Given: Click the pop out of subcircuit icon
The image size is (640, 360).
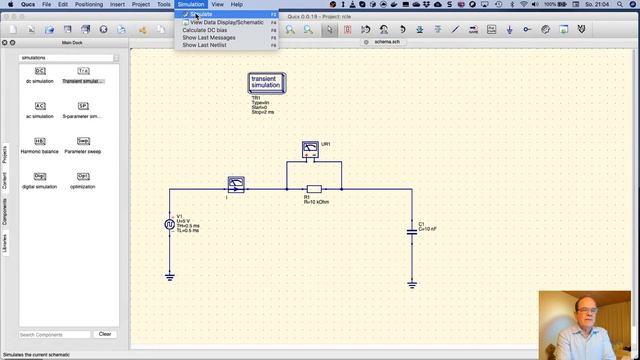Looking at the screenshot, I should tap(438, 29).
